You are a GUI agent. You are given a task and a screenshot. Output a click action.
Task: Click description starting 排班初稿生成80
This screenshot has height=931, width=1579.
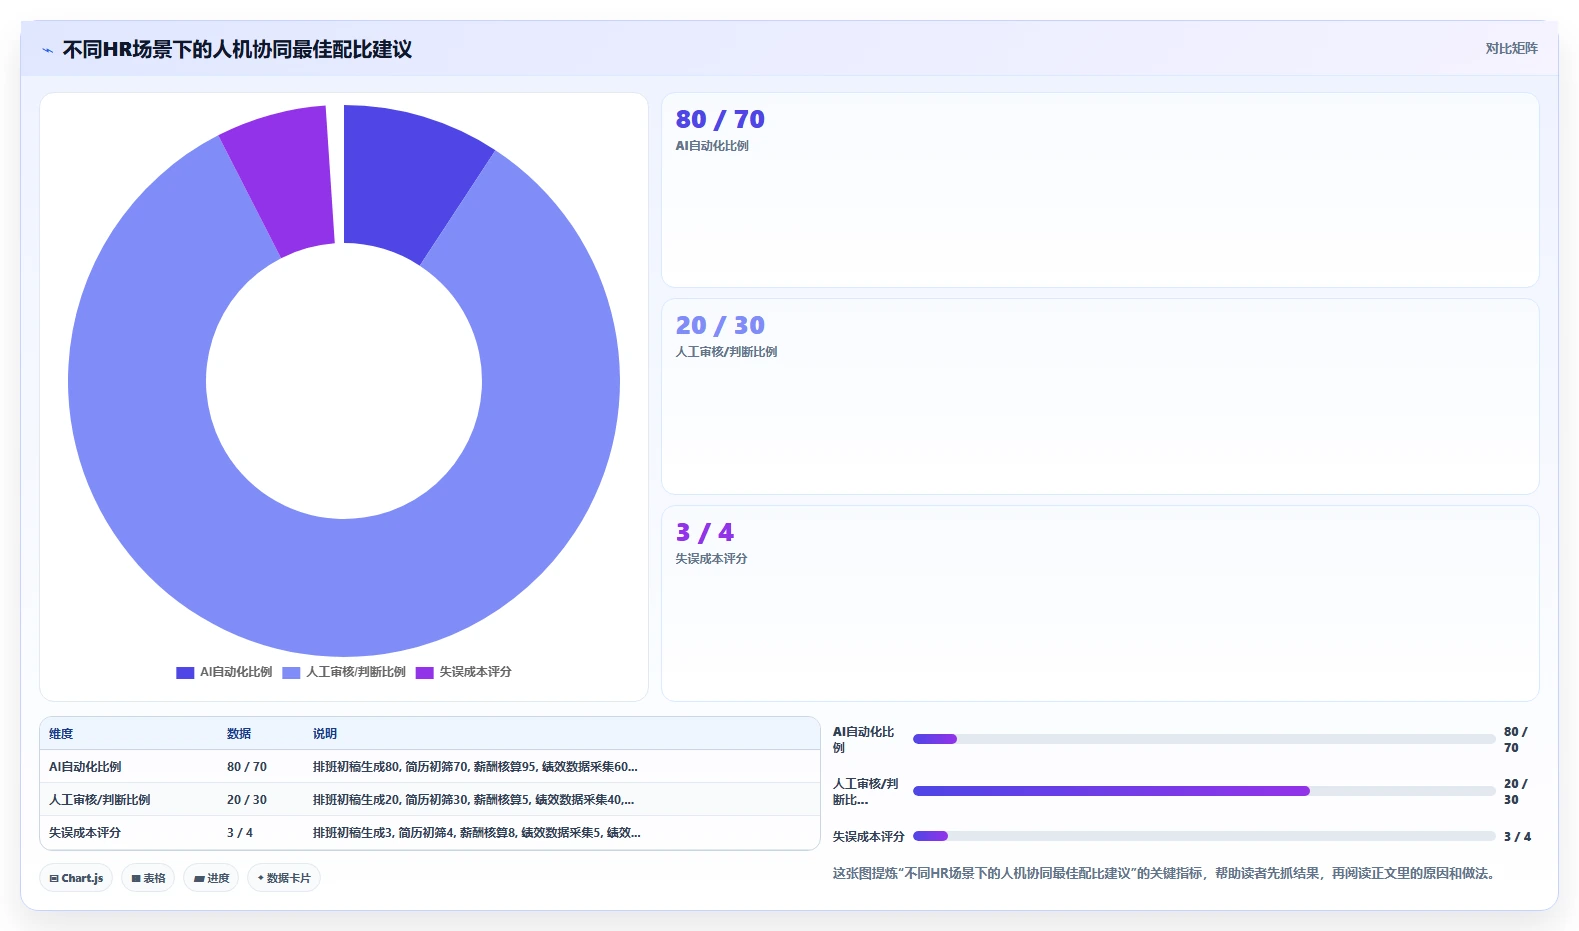pos(475,767)
